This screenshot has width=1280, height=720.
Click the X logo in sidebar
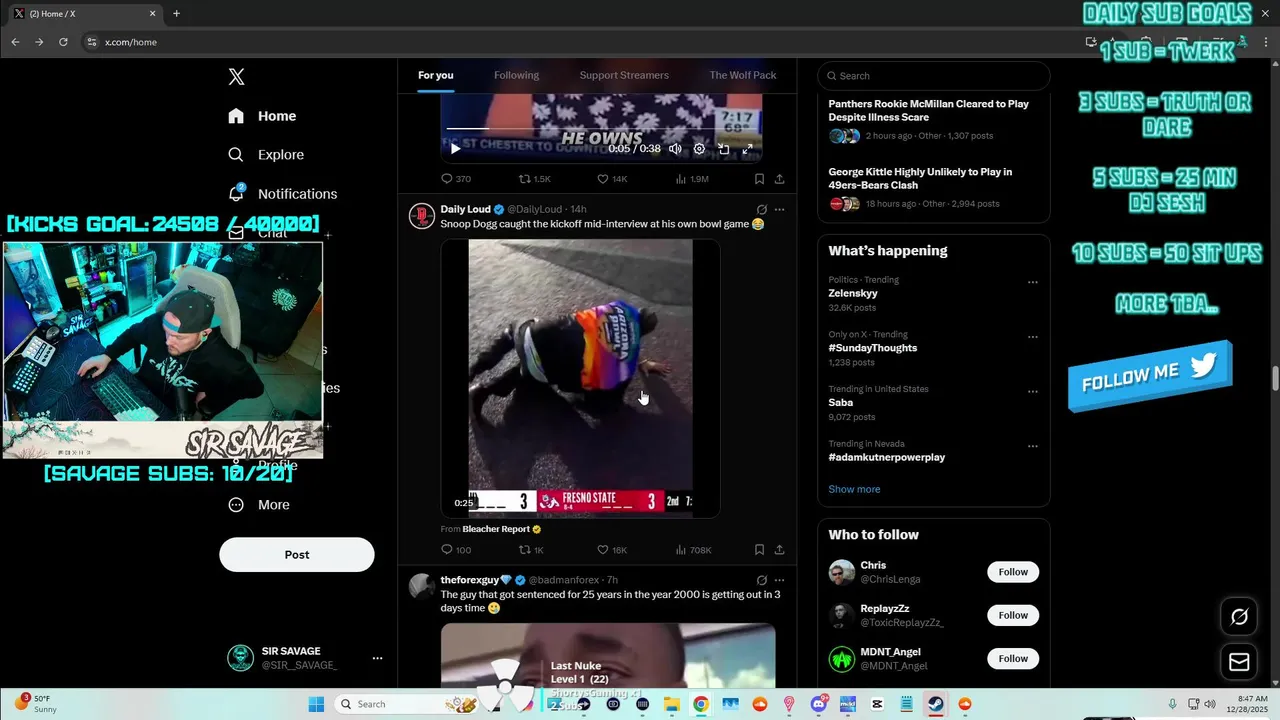coord(236,77)
